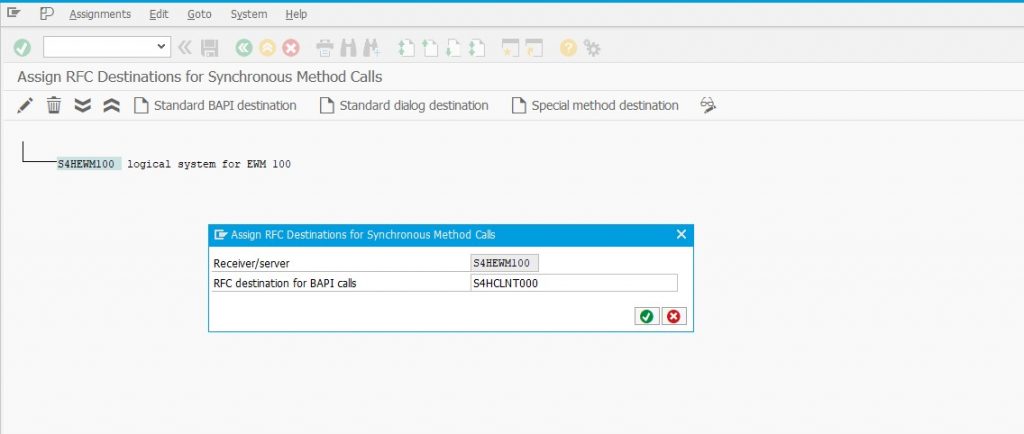Viewport: 1024px width, 434px height.
Task: Click Standard BAPI destination button
Action: click(215, 105)
